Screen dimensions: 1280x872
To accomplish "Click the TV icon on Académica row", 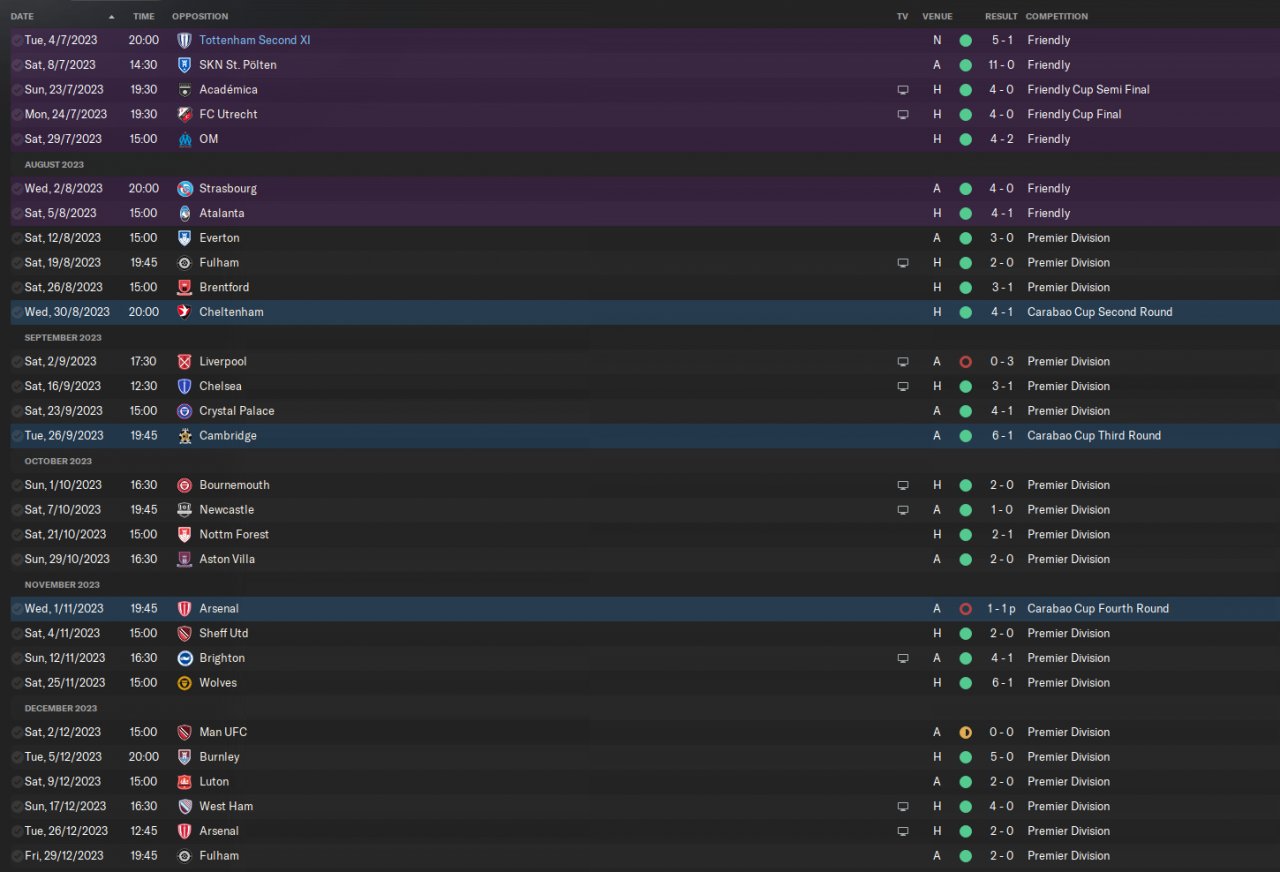I will (903, 90).
